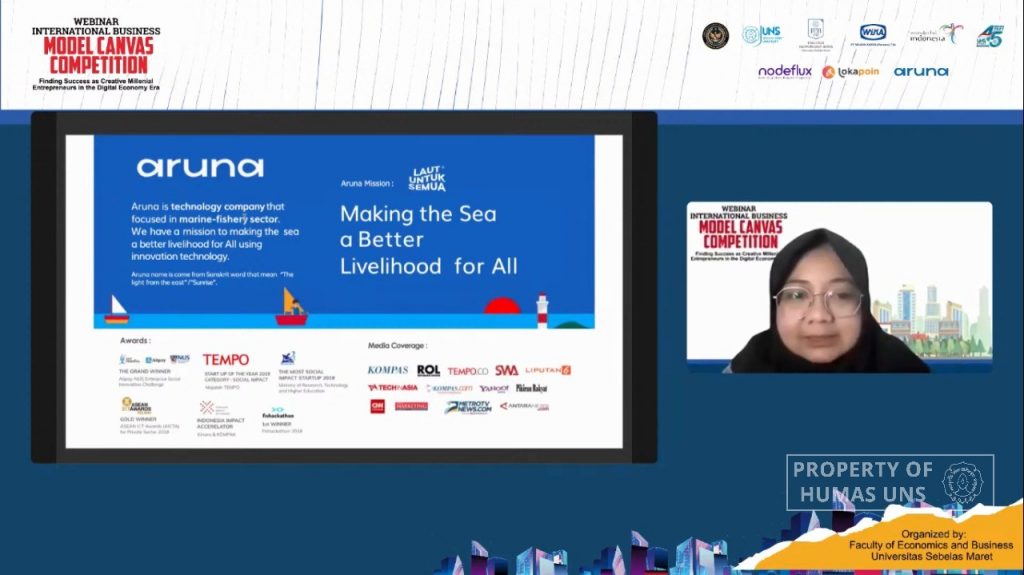Click the fisherman boat with orange sail
This screenshot has height=575, width=1024.
pos(291,307)
